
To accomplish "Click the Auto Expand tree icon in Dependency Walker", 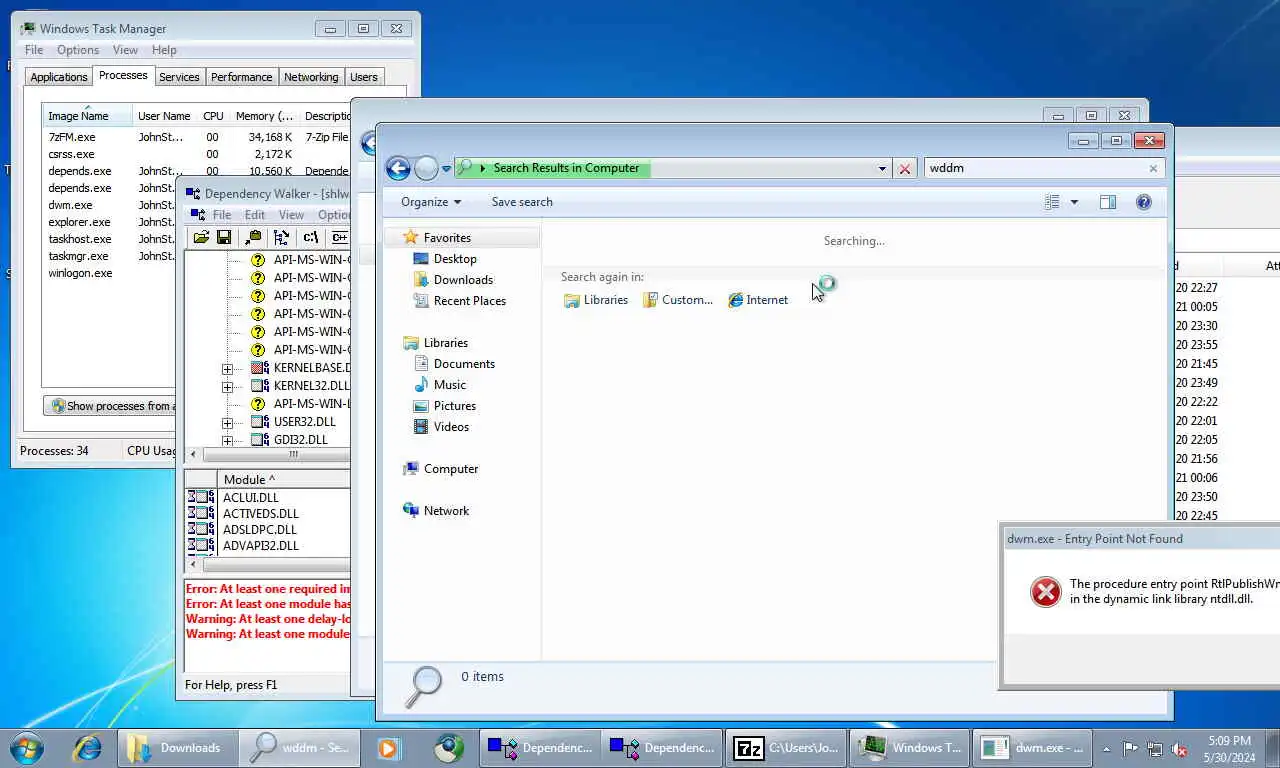I will click(x=282, y=237).
